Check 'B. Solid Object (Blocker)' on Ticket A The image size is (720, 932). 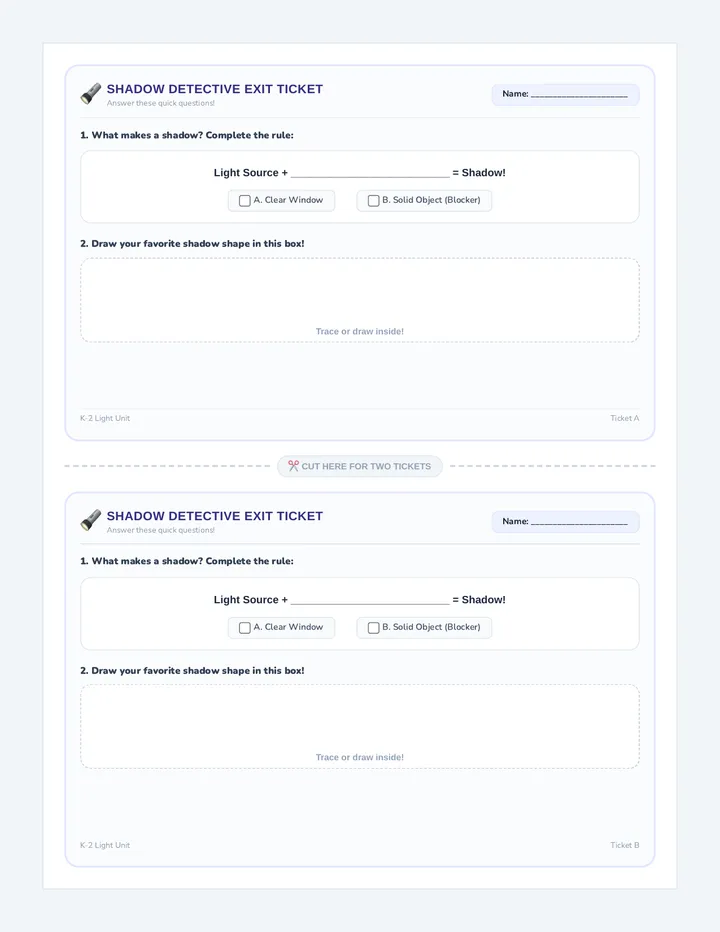coord(373,201)
